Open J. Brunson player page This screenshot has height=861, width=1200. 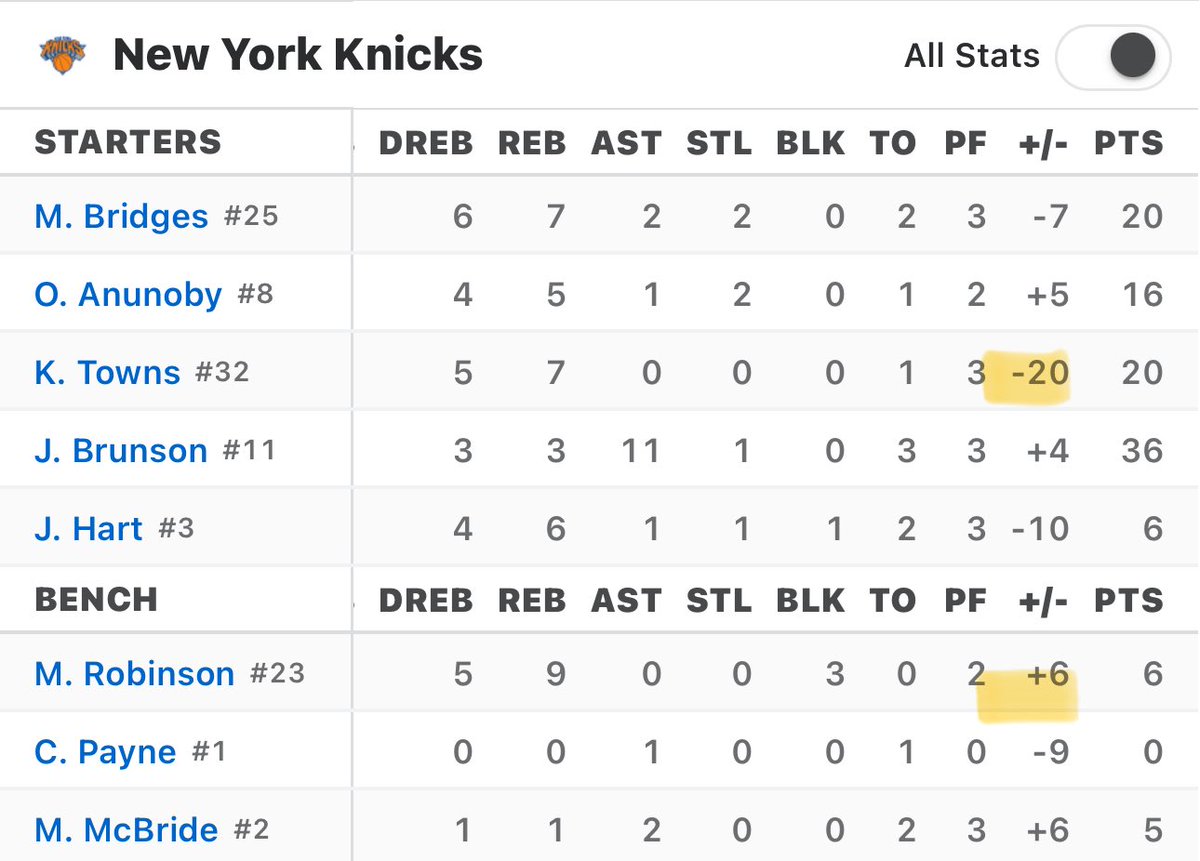pos(121,450)
